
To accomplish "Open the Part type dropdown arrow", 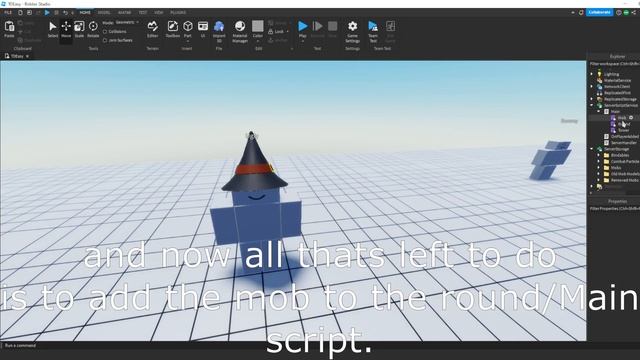I will point(188,41).
